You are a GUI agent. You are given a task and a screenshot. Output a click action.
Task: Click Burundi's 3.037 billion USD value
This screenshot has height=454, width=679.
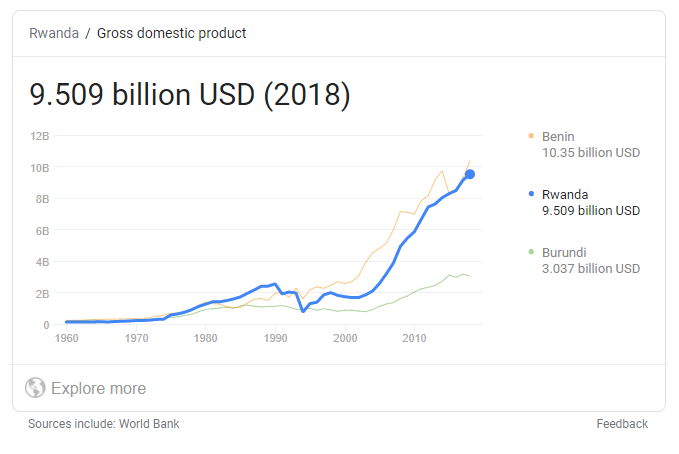tap(590, 269)
